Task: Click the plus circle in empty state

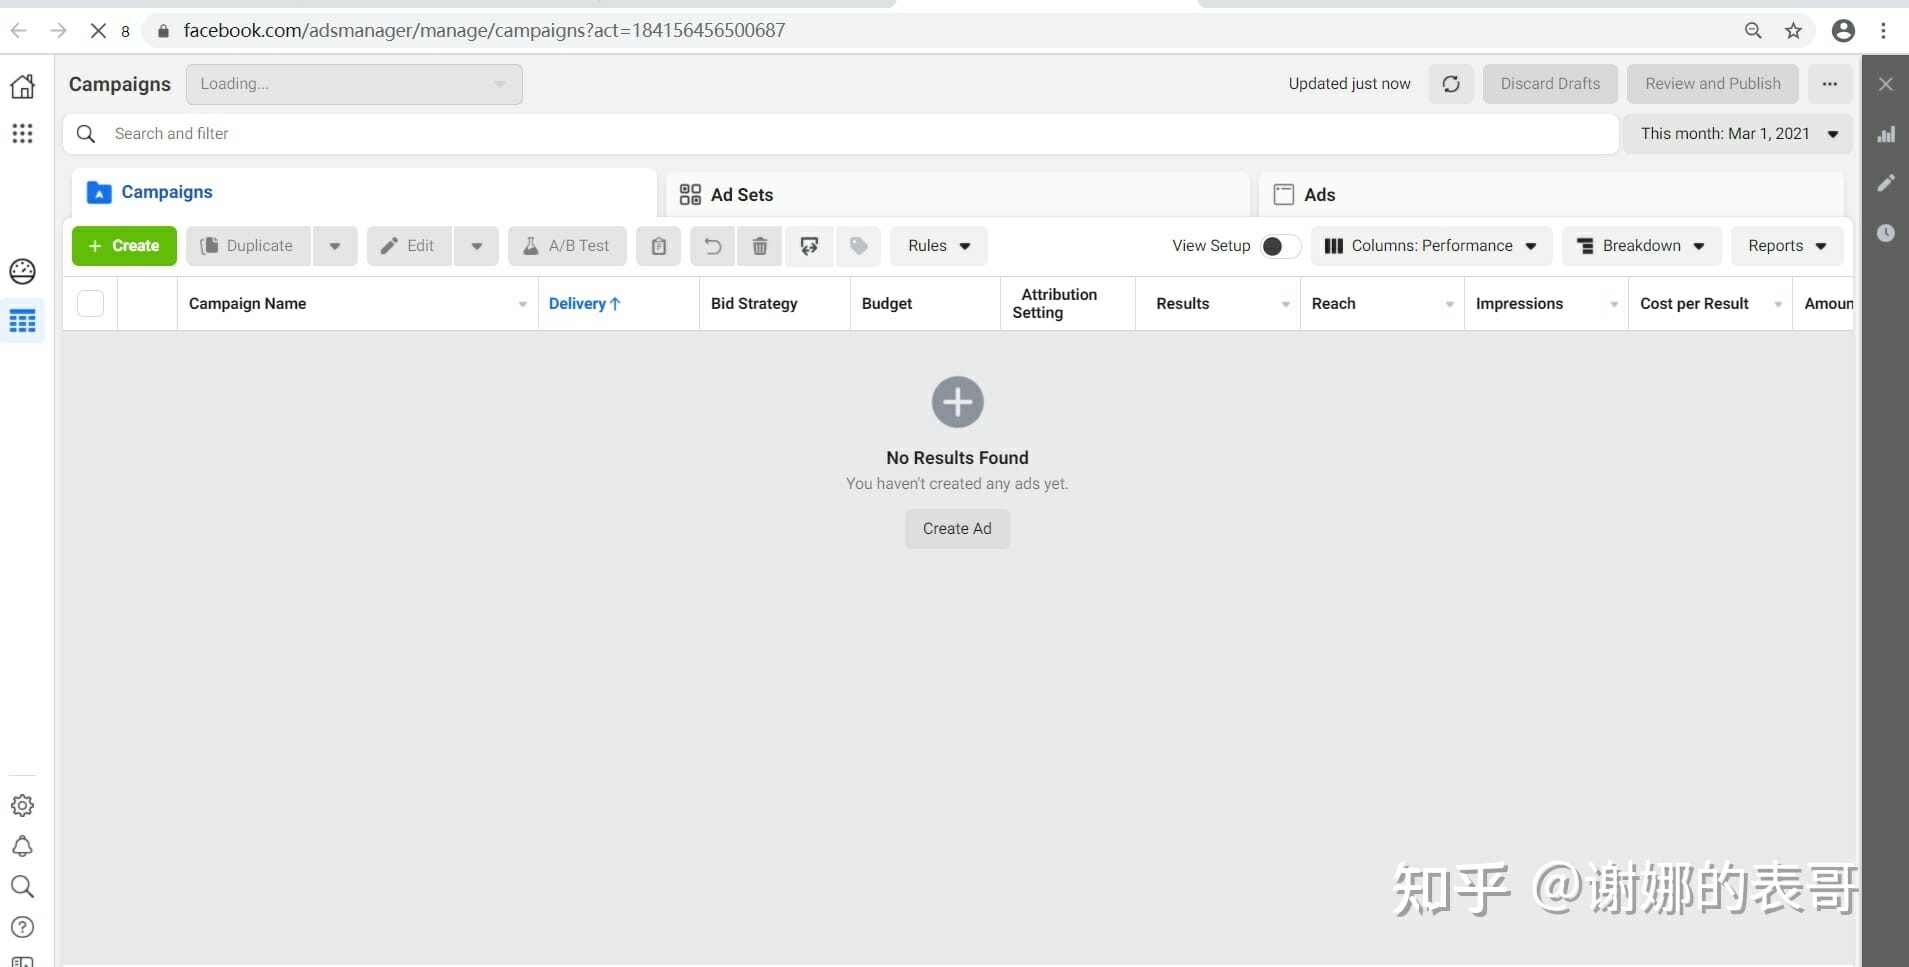Action: tap(957, 402)
